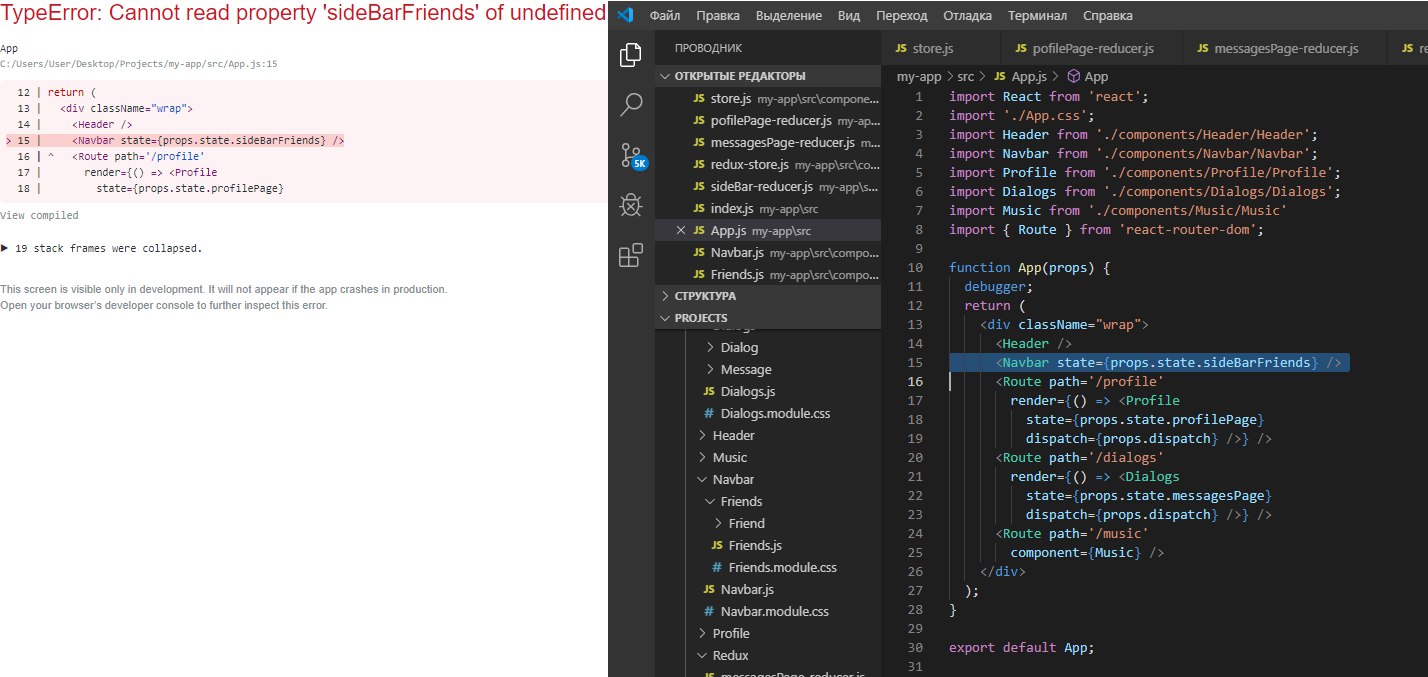Click the View compiled link

point(39,215)
